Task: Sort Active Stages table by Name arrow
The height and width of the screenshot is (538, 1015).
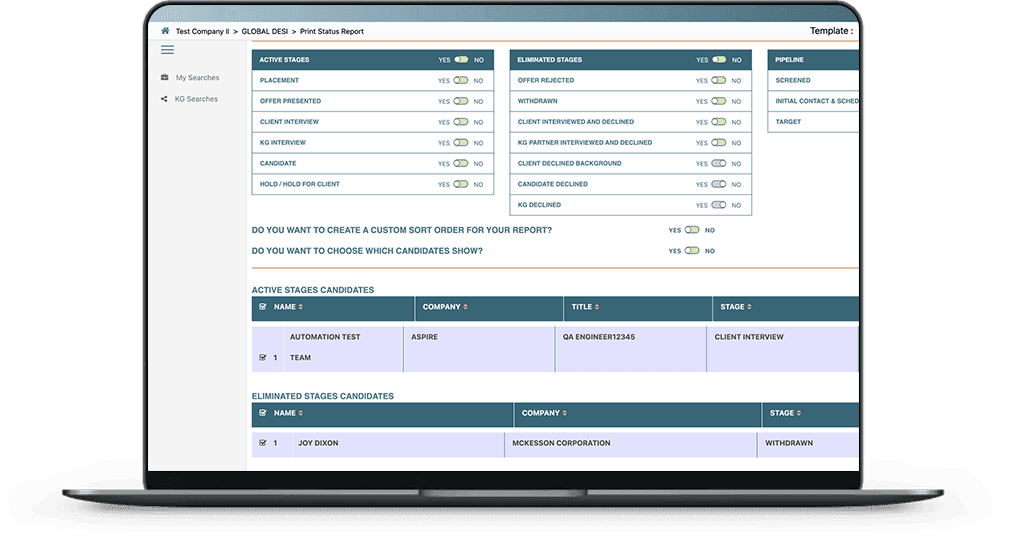Action: (x=301, y=307)
